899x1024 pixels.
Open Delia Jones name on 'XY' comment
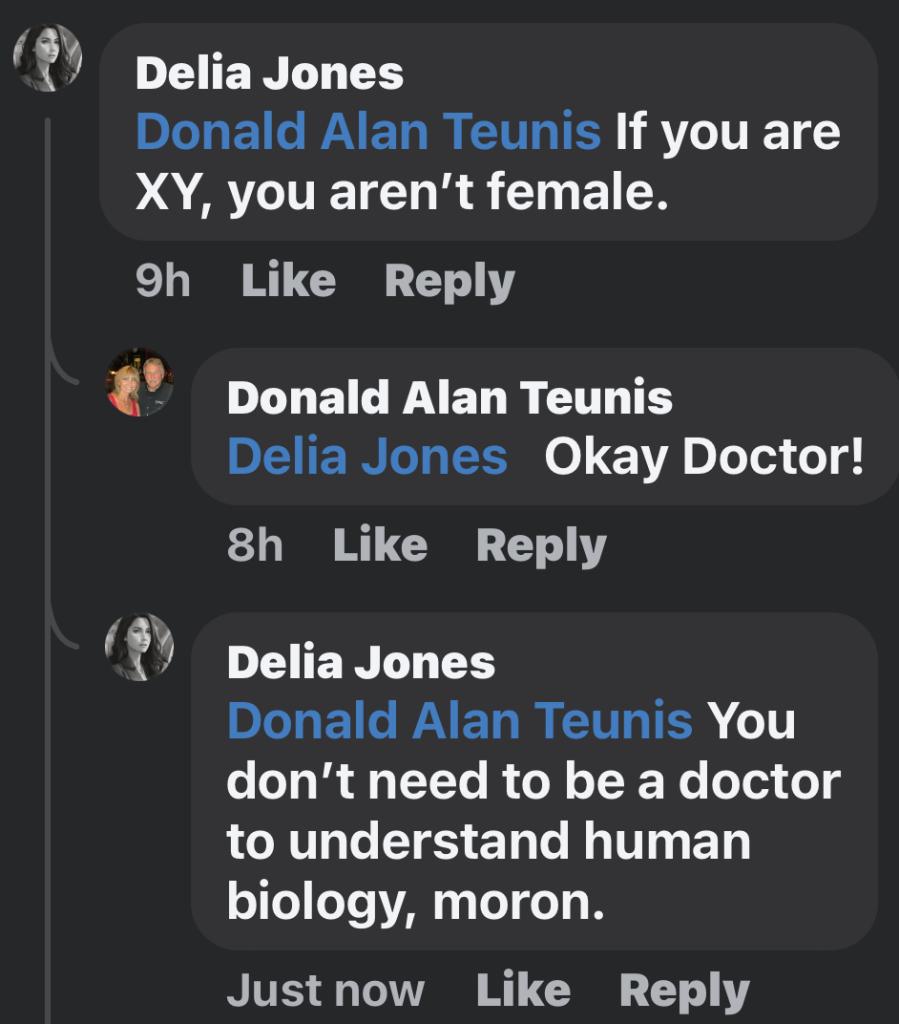(x=269, y=73)
